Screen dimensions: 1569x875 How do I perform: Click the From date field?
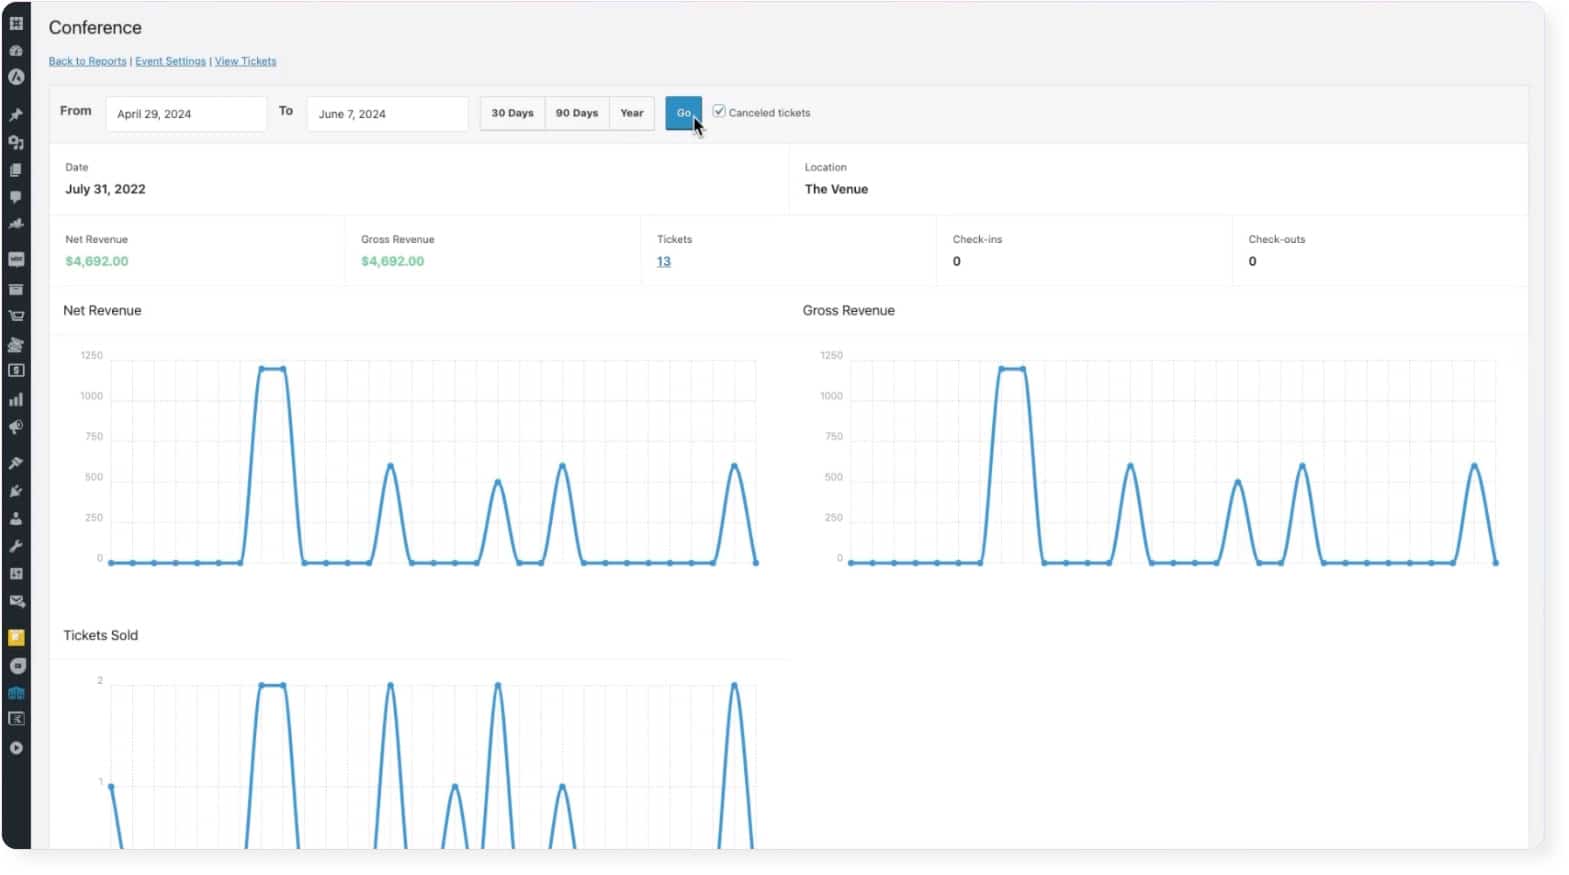[185, 114]
